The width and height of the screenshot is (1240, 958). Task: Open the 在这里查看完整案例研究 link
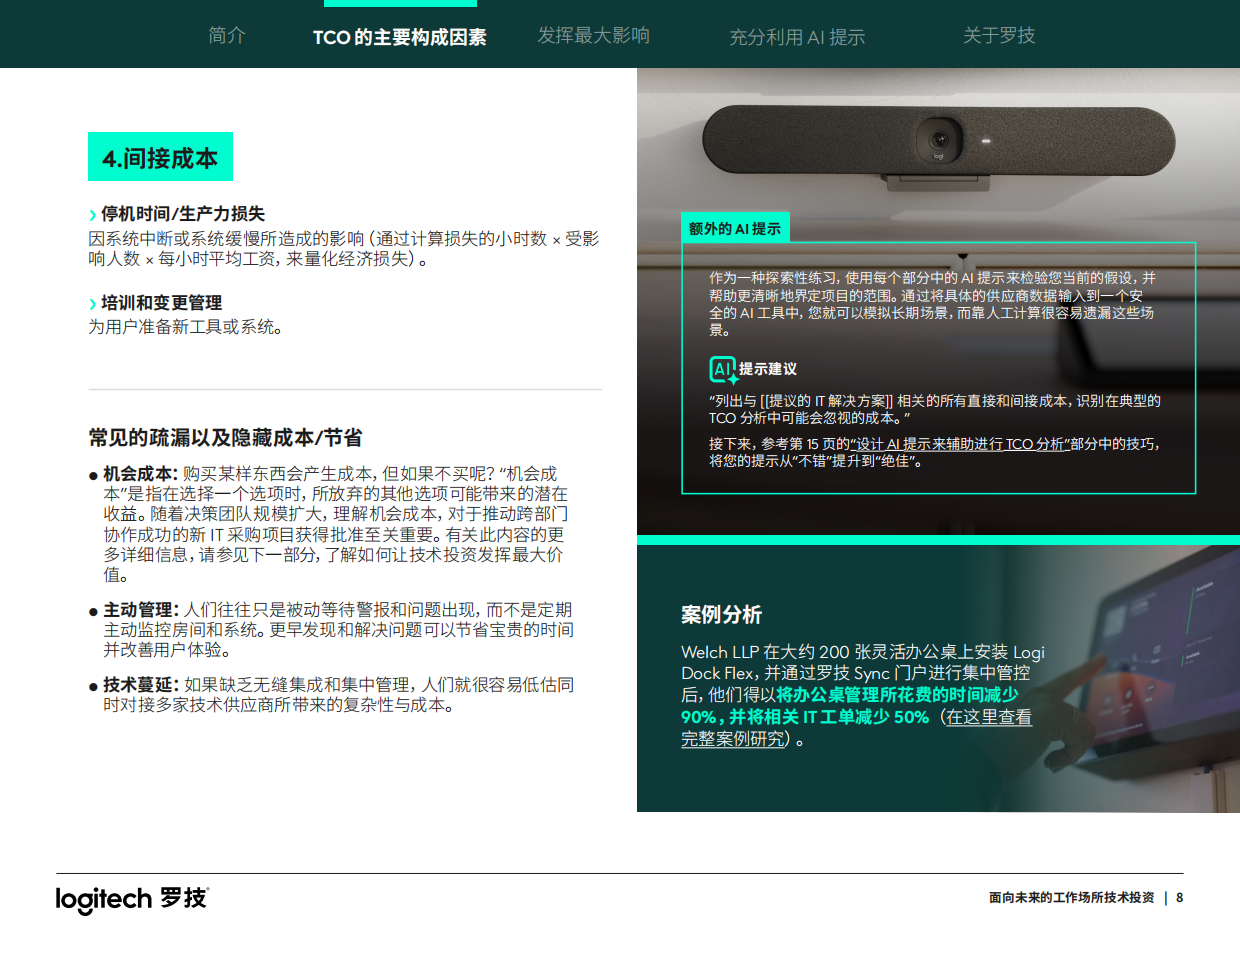pyautogui.click(x=856, y=728)
